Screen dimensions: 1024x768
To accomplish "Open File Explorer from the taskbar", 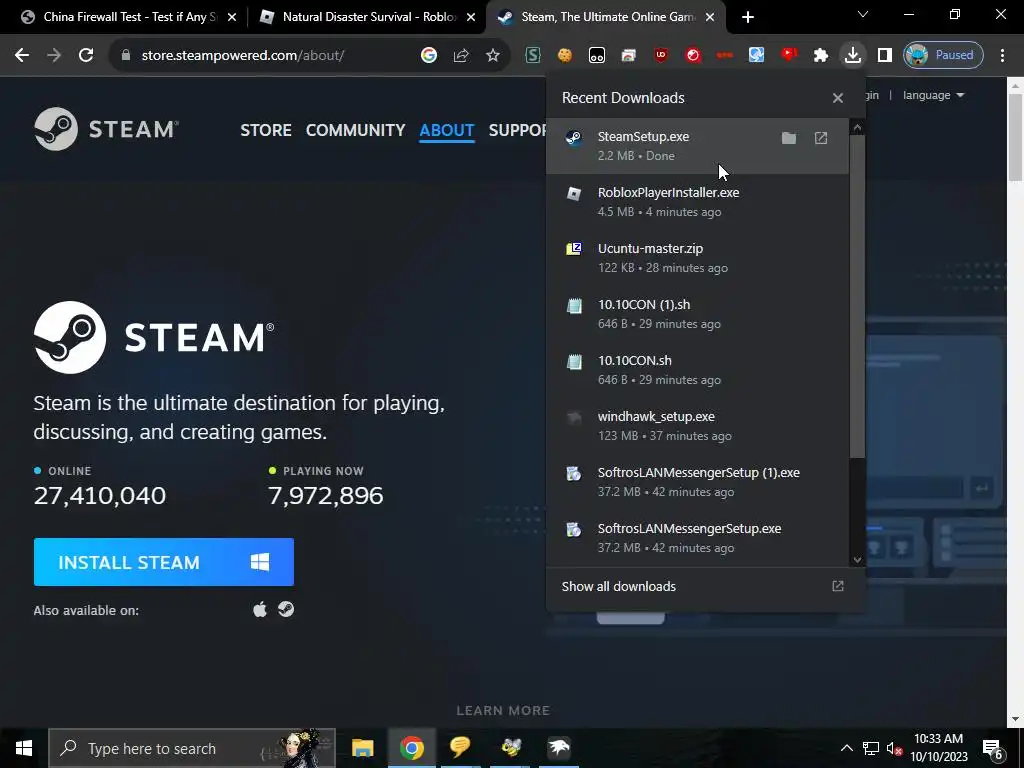I will click(x=362, y=748).
